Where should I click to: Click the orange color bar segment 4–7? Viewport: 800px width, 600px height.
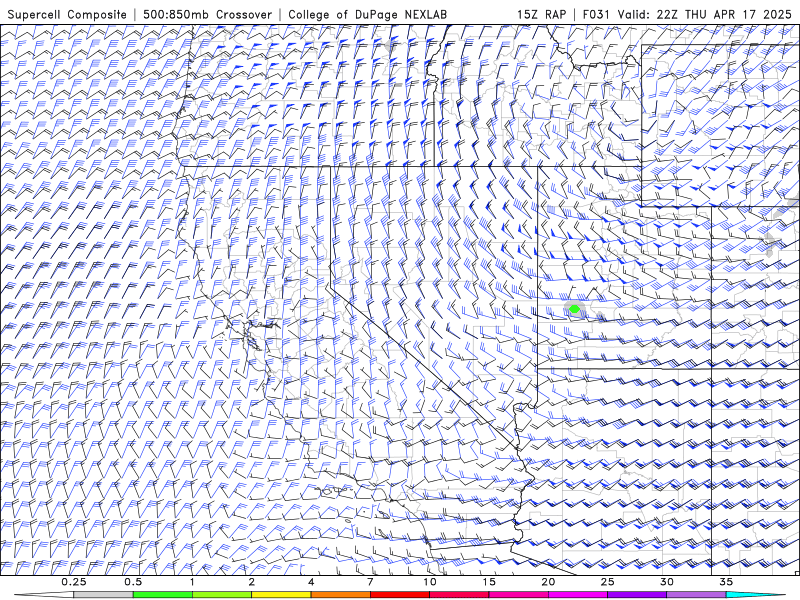coord(340,595)
